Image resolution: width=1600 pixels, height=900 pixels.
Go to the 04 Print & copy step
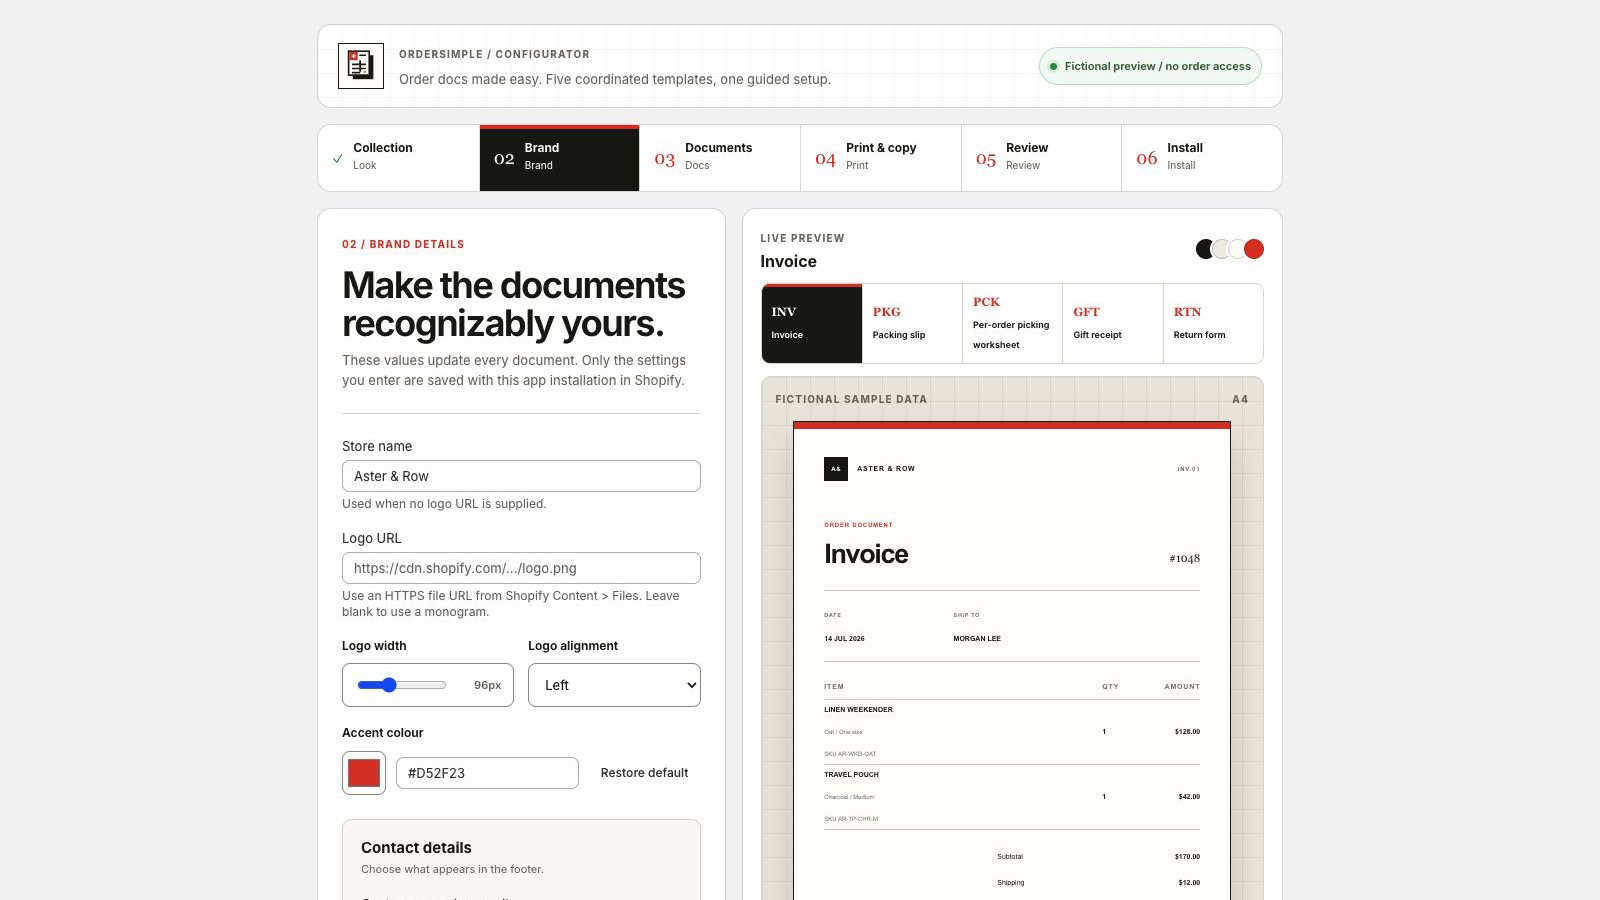881,158
